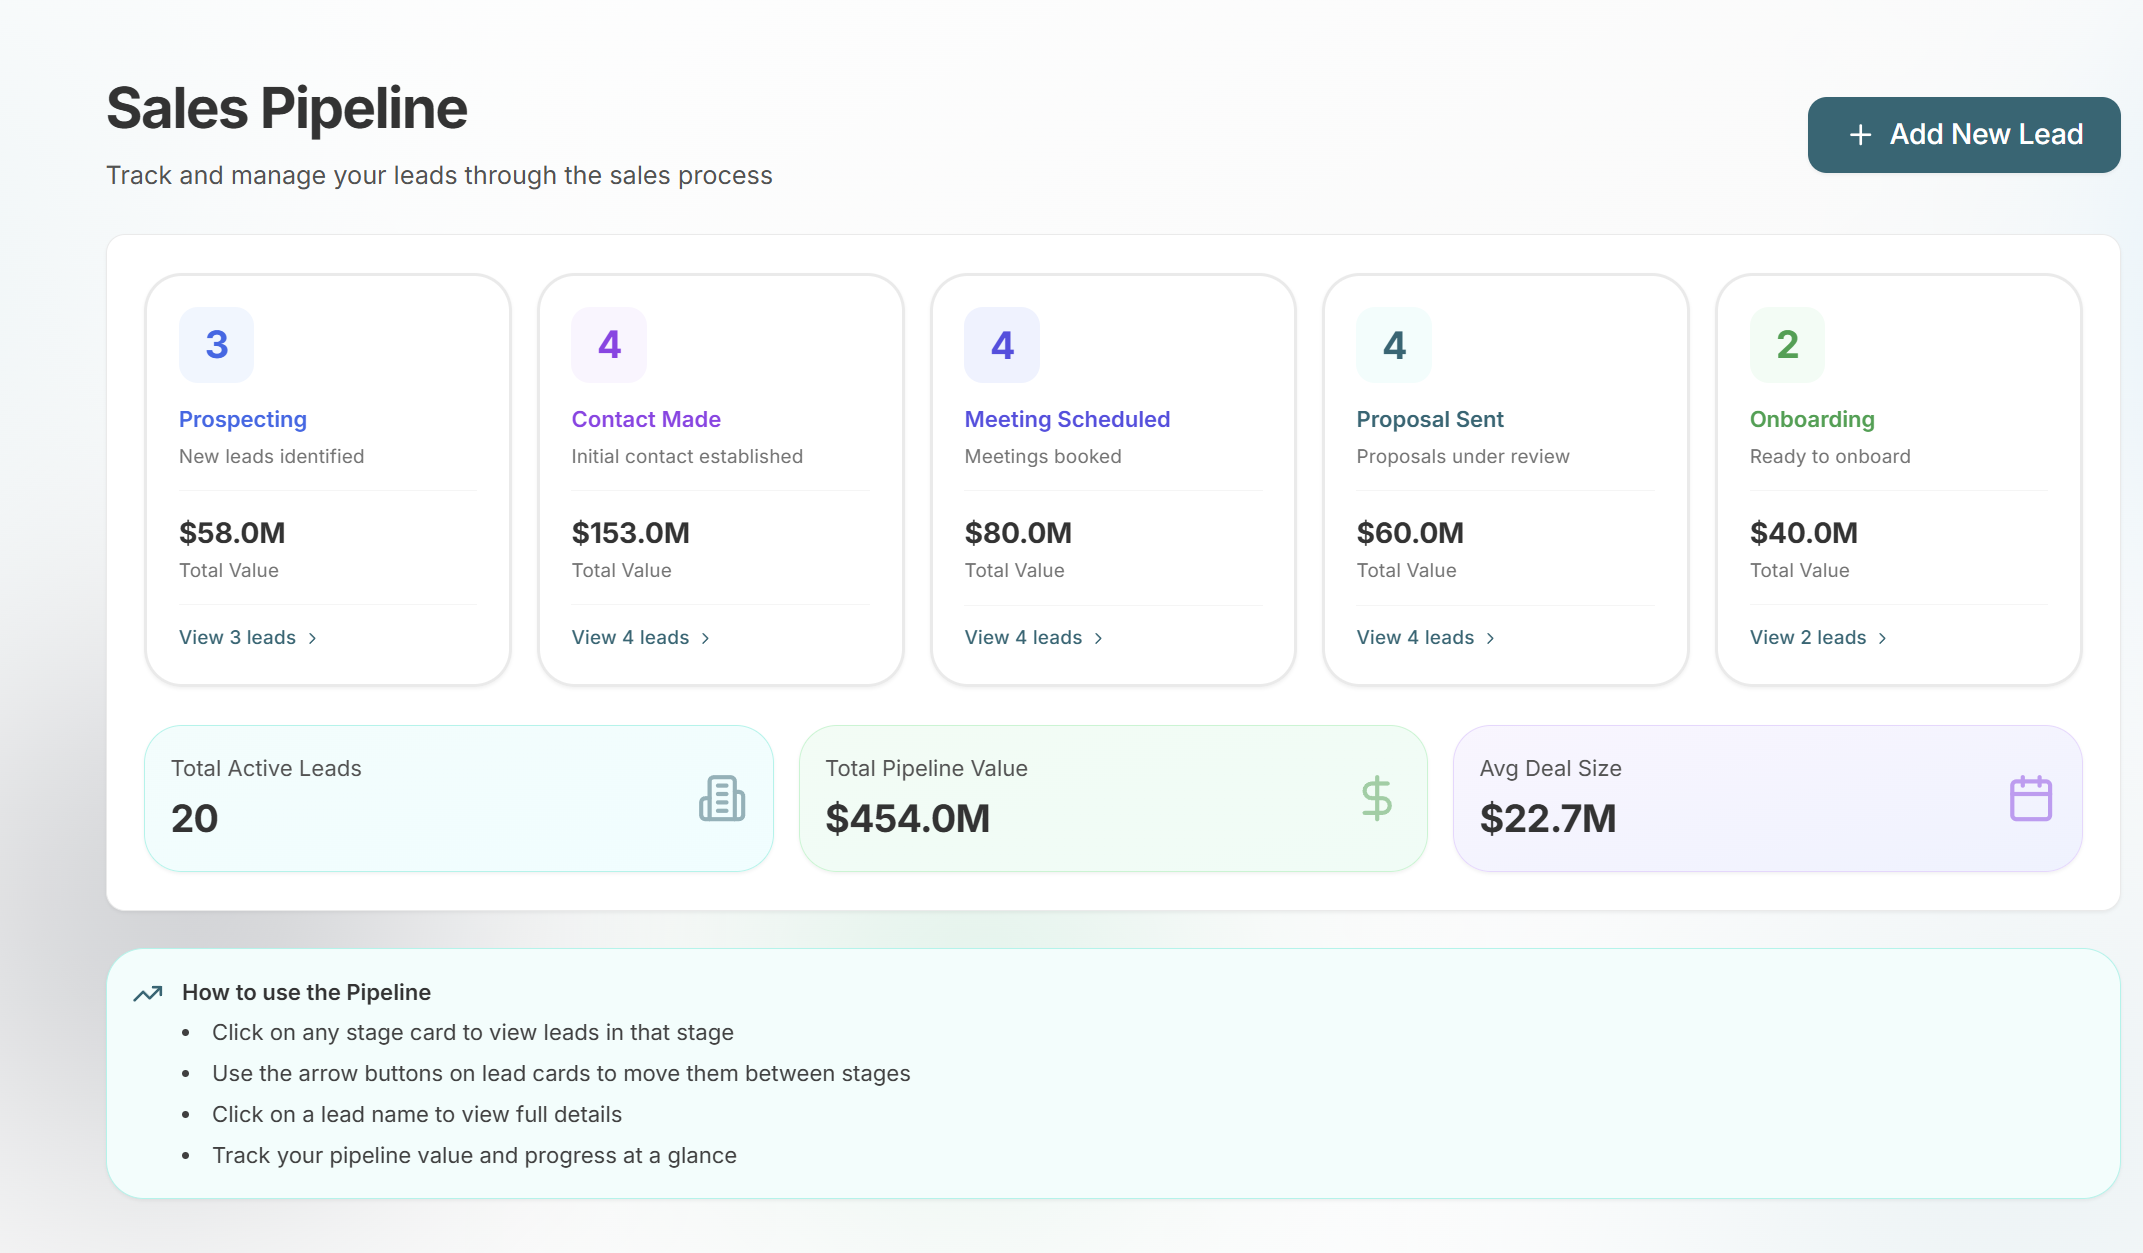This screenshot has width=2143, height=1253.
Task: Select the Meeting Scheduled stage title
Action: tap(1066, 419)
